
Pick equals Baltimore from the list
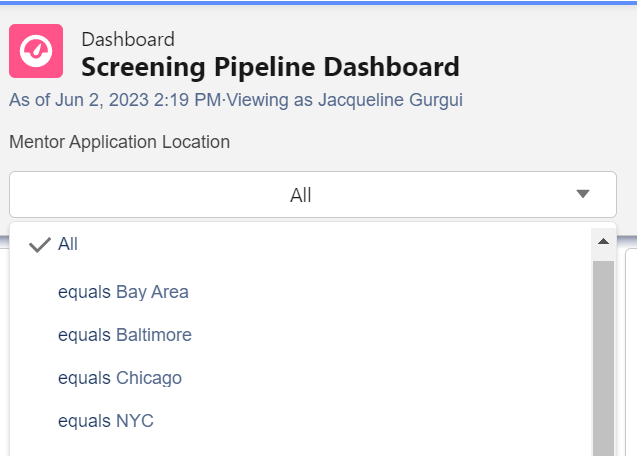(124, 335)
